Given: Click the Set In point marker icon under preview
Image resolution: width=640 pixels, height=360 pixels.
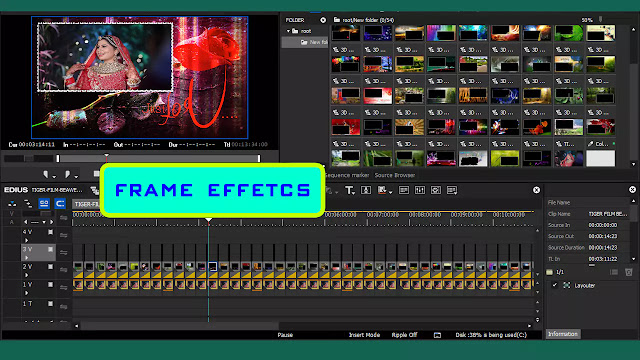Looking at the screenshot, I should click(x=46, y=174).
